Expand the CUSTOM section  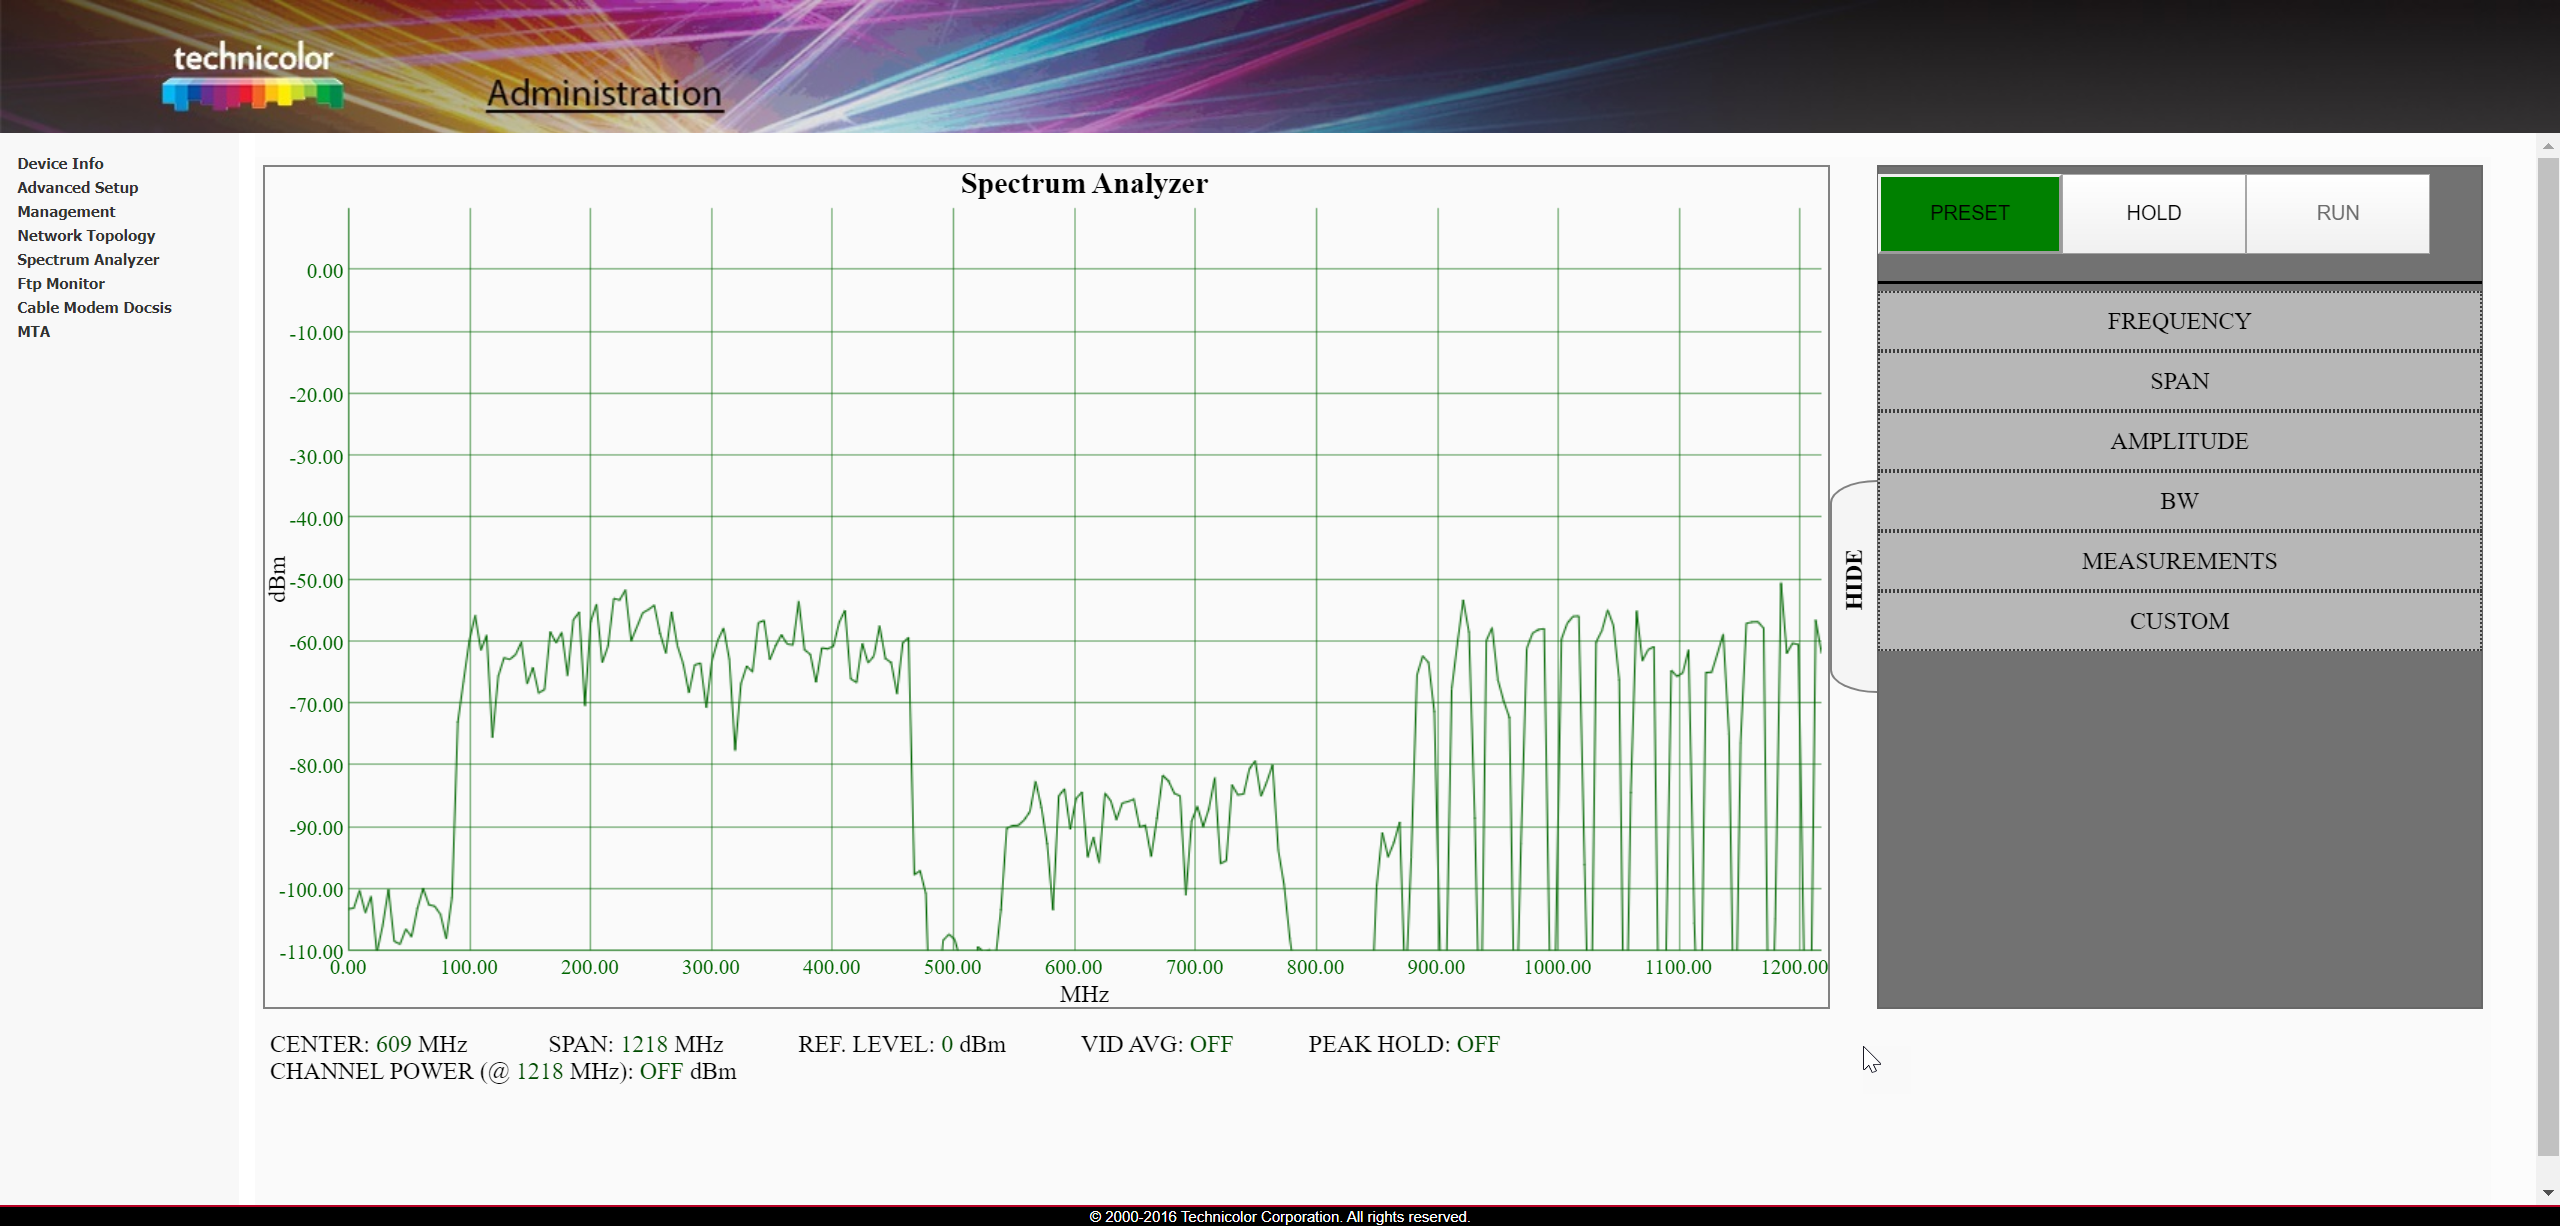tap(2178, 621)
